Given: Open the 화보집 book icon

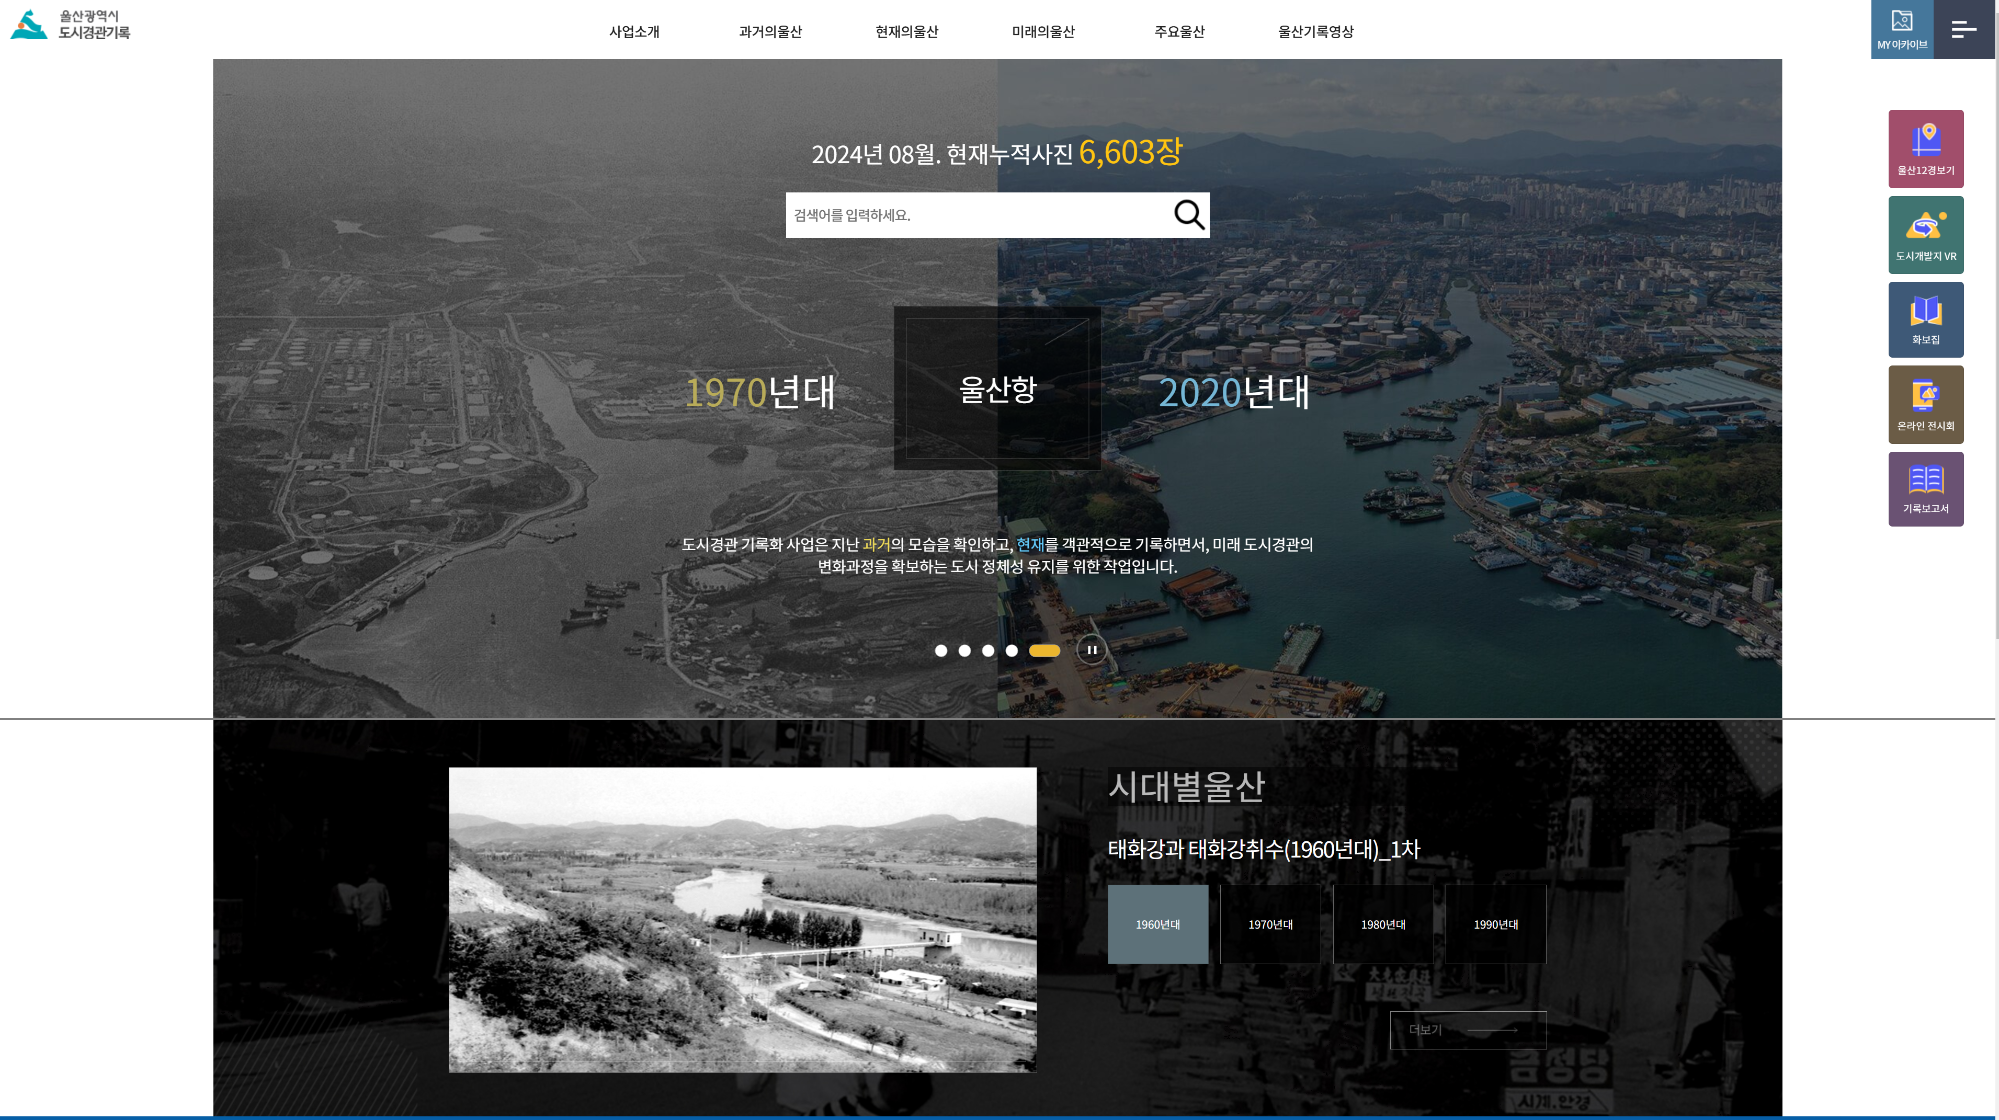Looking at the screenshot, I should tap(1925, 319).
